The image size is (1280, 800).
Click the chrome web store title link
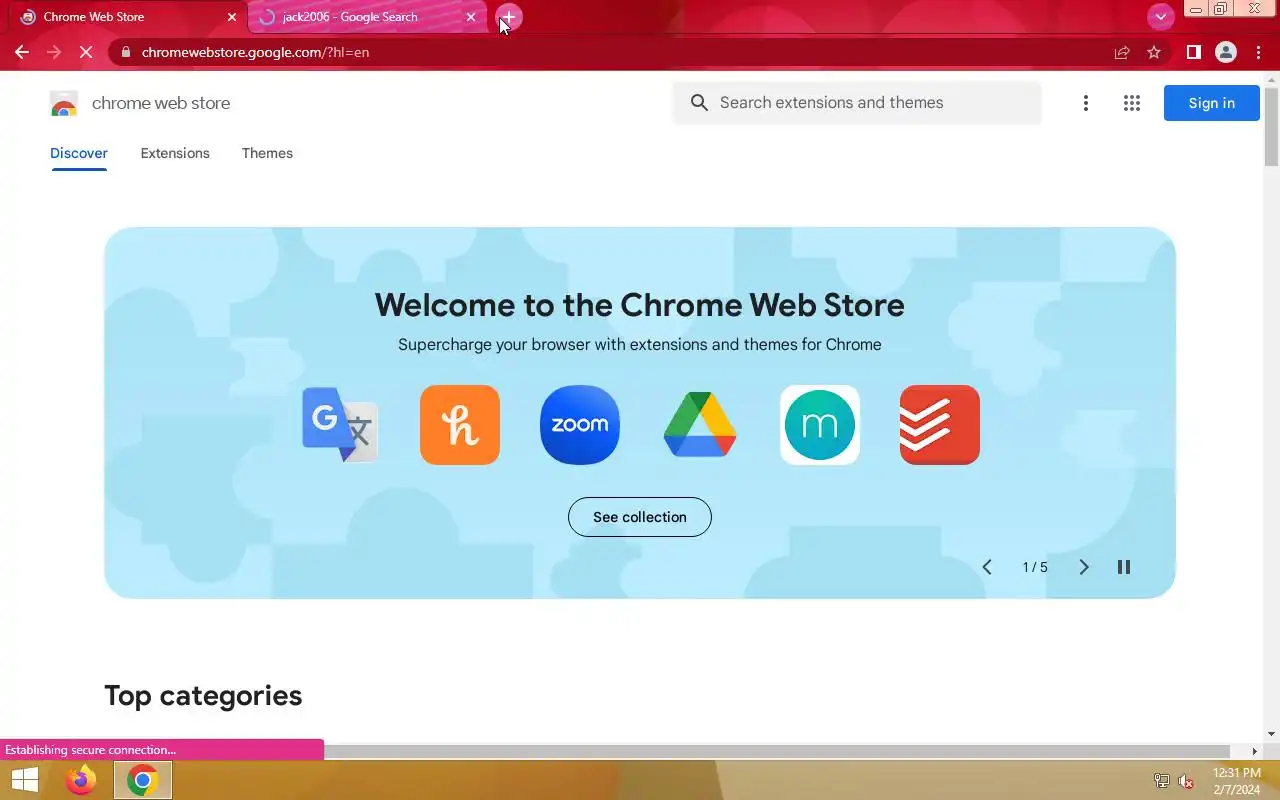pos(161,103)
